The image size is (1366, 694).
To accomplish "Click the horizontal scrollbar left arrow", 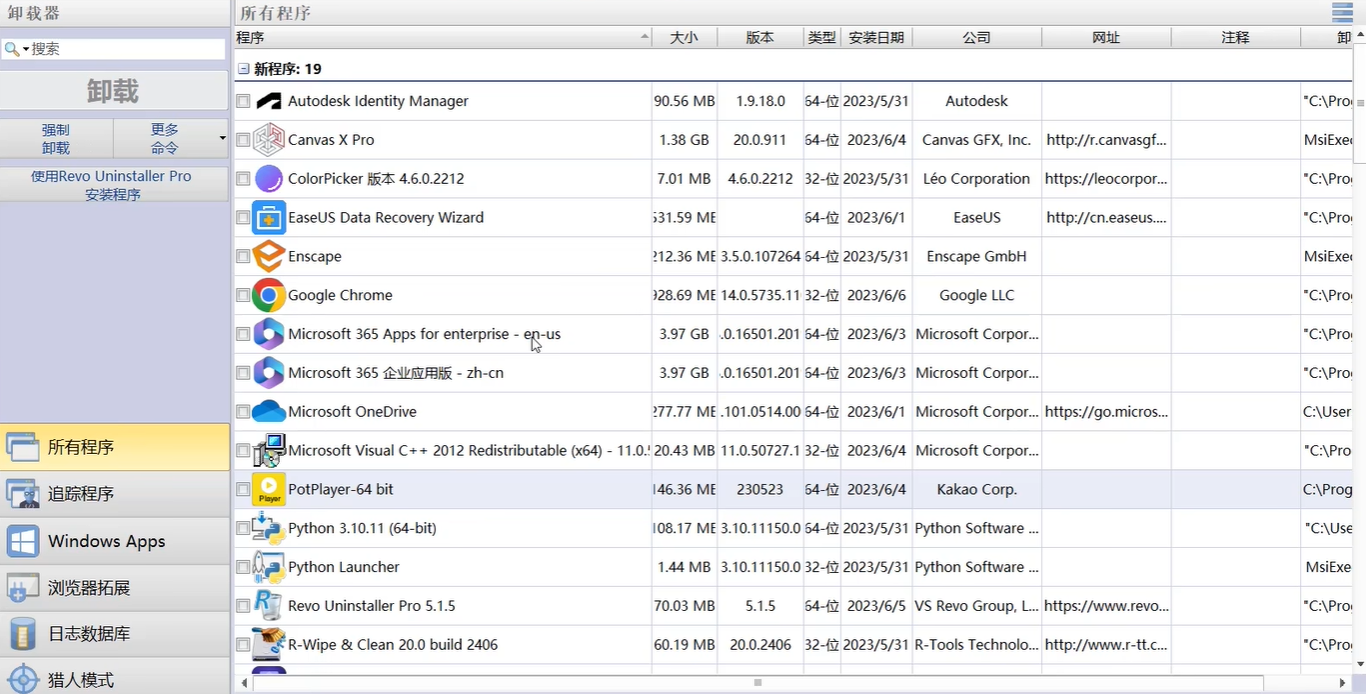I will point(244,683).
